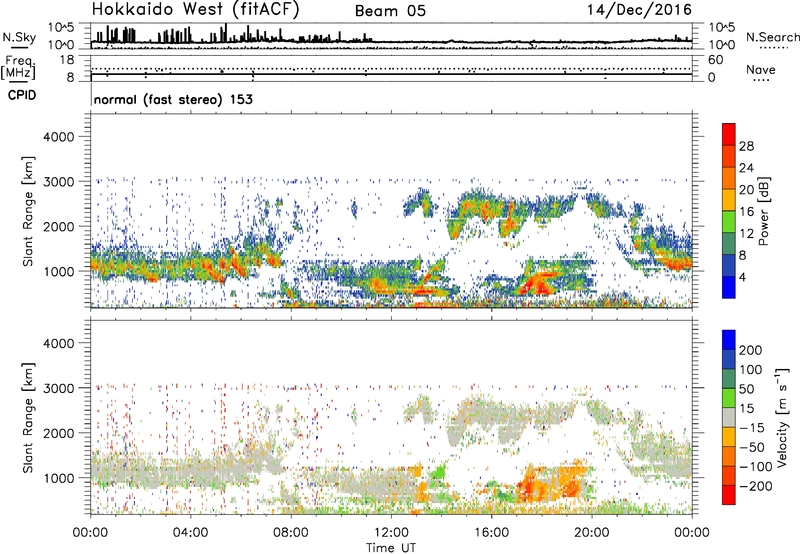Screen dimensions: 800x554
Task: Click the '2000' tick on Velocity panel
Action: point(59,433)
